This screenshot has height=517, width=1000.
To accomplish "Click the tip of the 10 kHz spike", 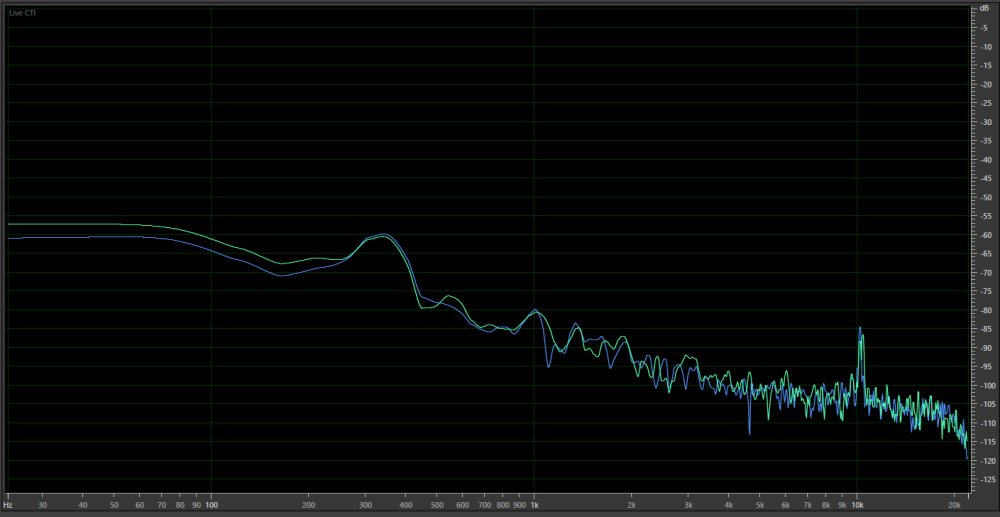I will click(x=858, y=327).
